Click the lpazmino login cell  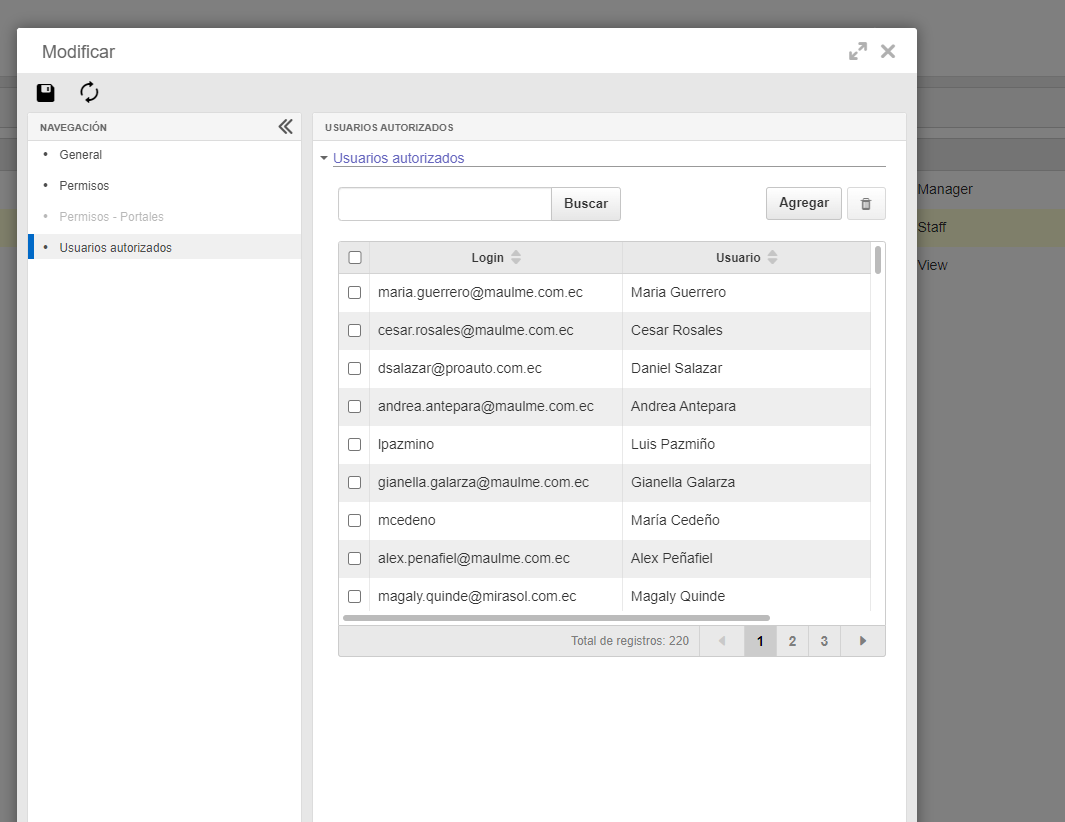(496, 444)
